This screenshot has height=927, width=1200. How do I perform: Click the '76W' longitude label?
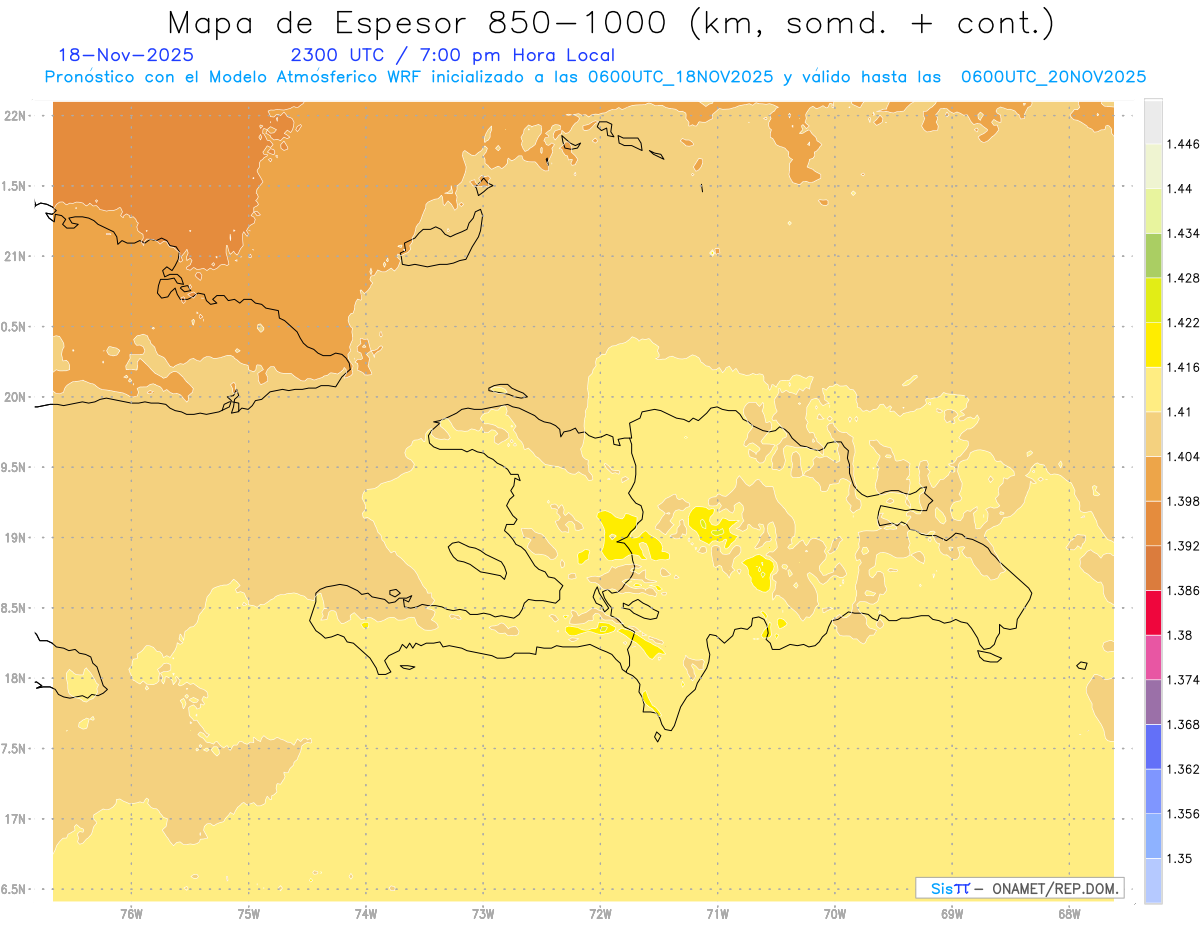[131, 914]
